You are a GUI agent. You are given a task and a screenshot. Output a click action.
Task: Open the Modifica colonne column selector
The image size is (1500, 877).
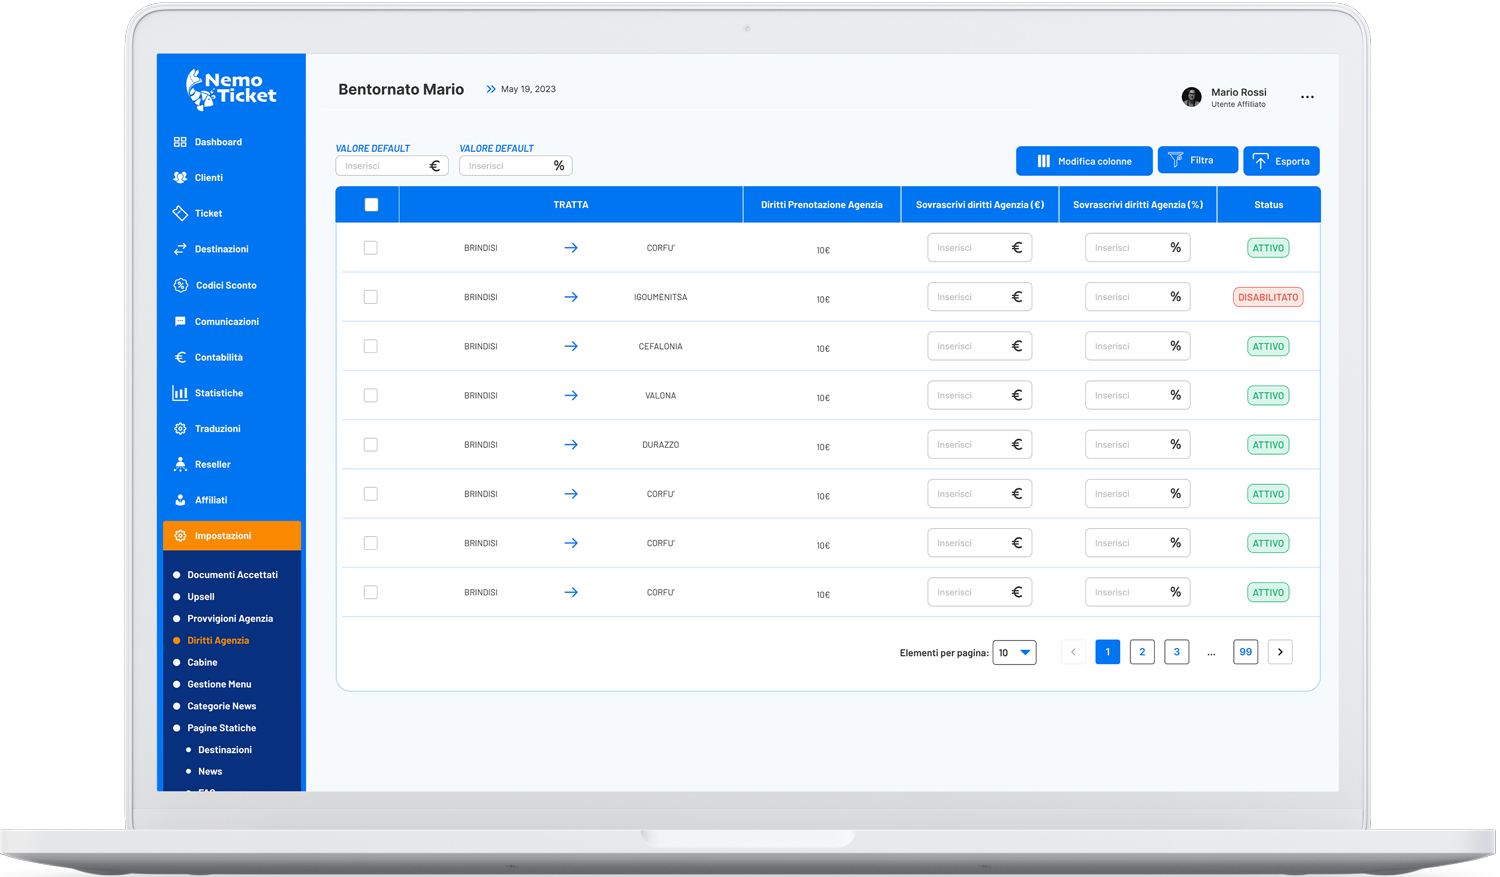(1084, 161)
